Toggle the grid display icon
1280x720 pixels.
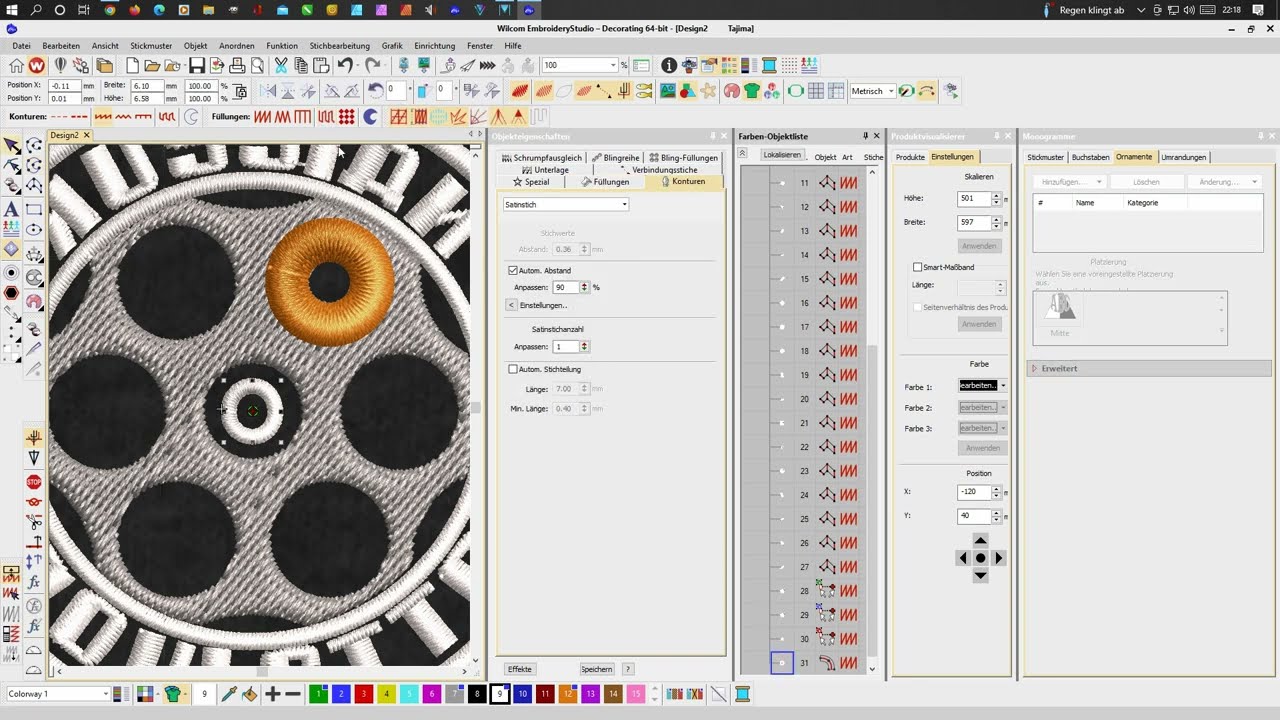point(815,91)
